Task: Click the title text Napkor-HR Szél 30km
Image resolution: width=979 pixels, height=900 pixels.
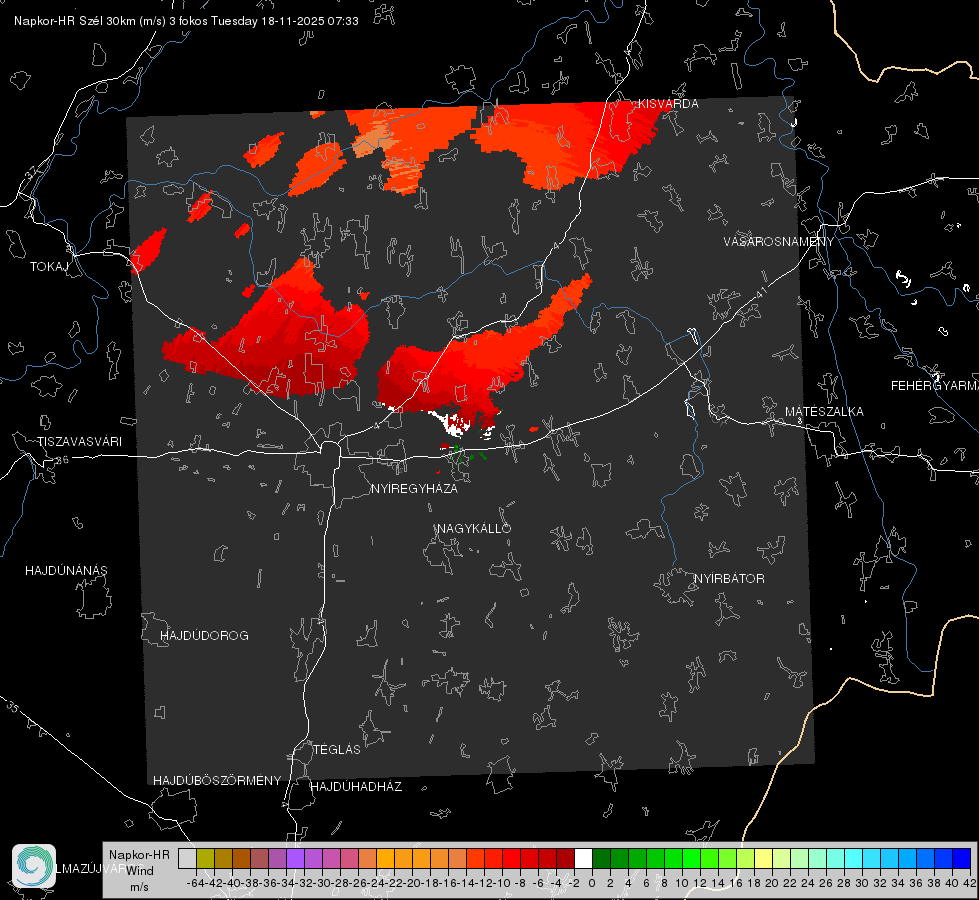Action: pyautogui.click(x=90, y=21)
